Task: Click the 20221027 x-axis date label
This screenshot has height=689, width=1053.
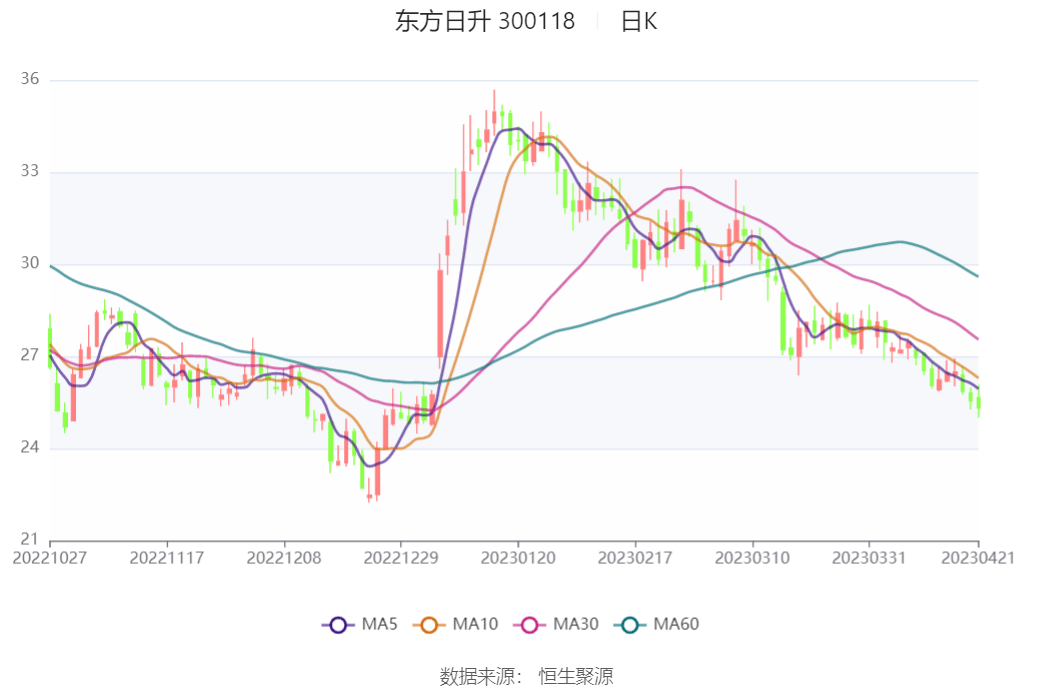Action: point(50,558)
